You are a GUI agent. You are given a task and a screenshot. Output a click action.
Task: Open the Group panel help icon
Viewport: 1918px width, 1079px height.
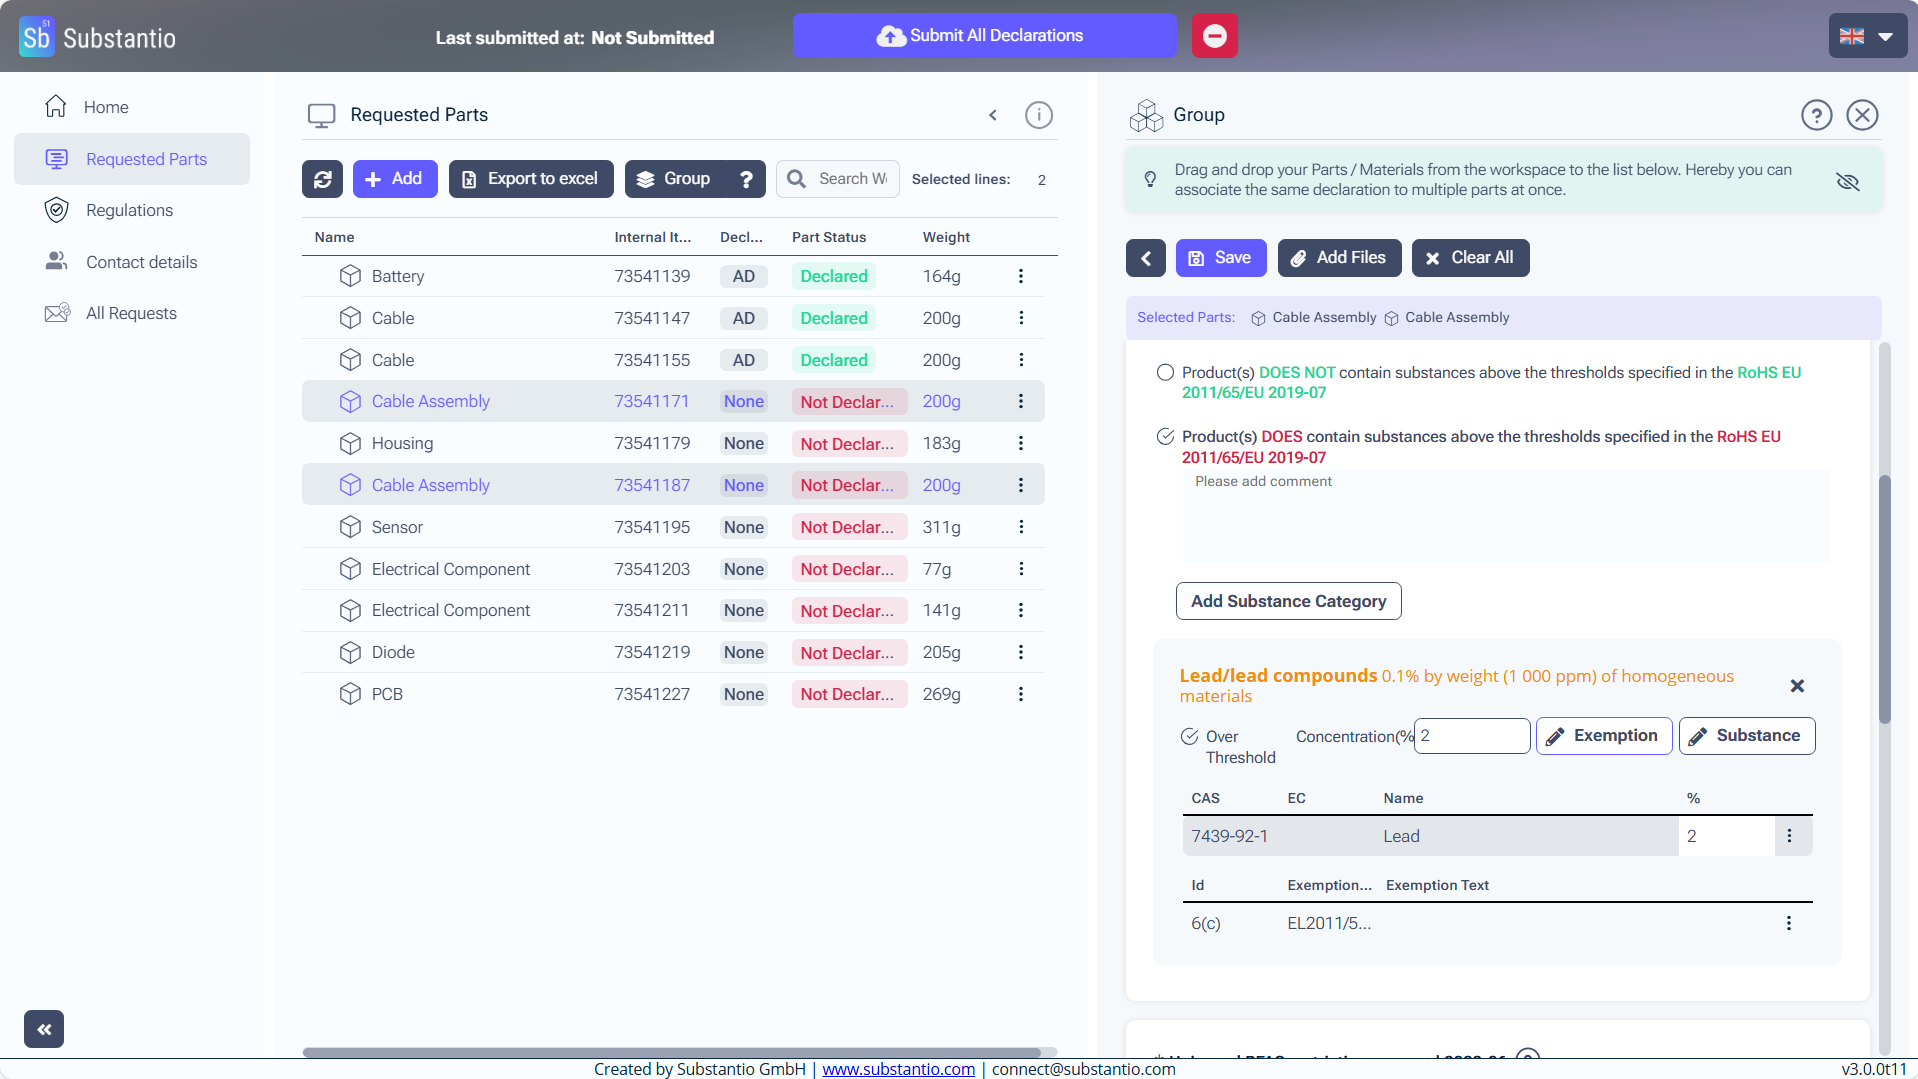click(x=1816, y=115)
